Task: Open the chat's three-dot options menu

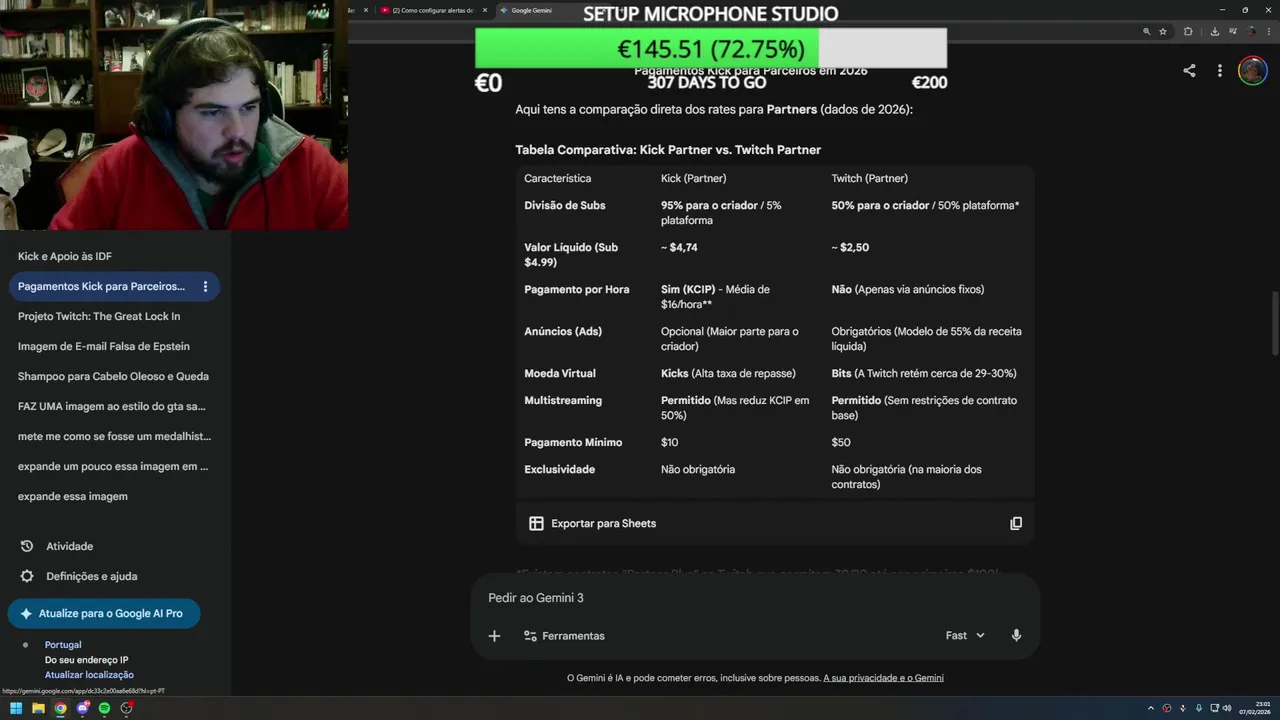Action: coord(1219,71)
